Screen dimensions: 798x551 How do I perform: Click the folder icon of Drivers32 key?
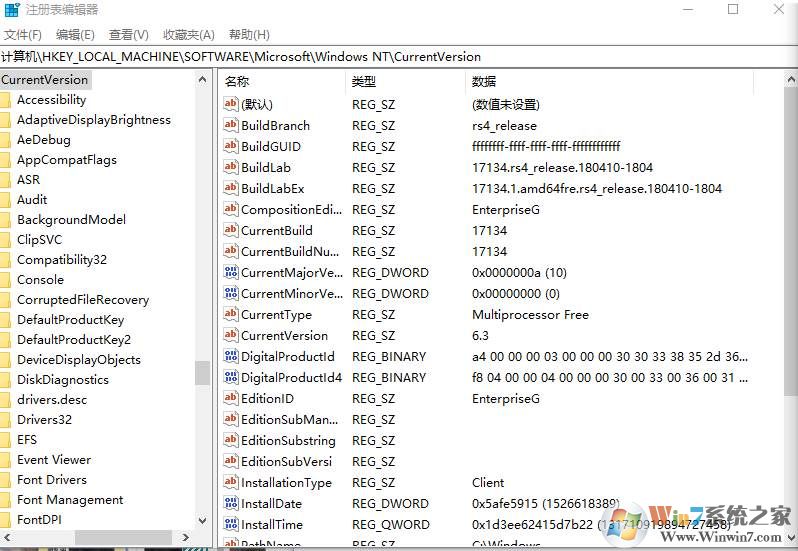click(x=5, y=420)
